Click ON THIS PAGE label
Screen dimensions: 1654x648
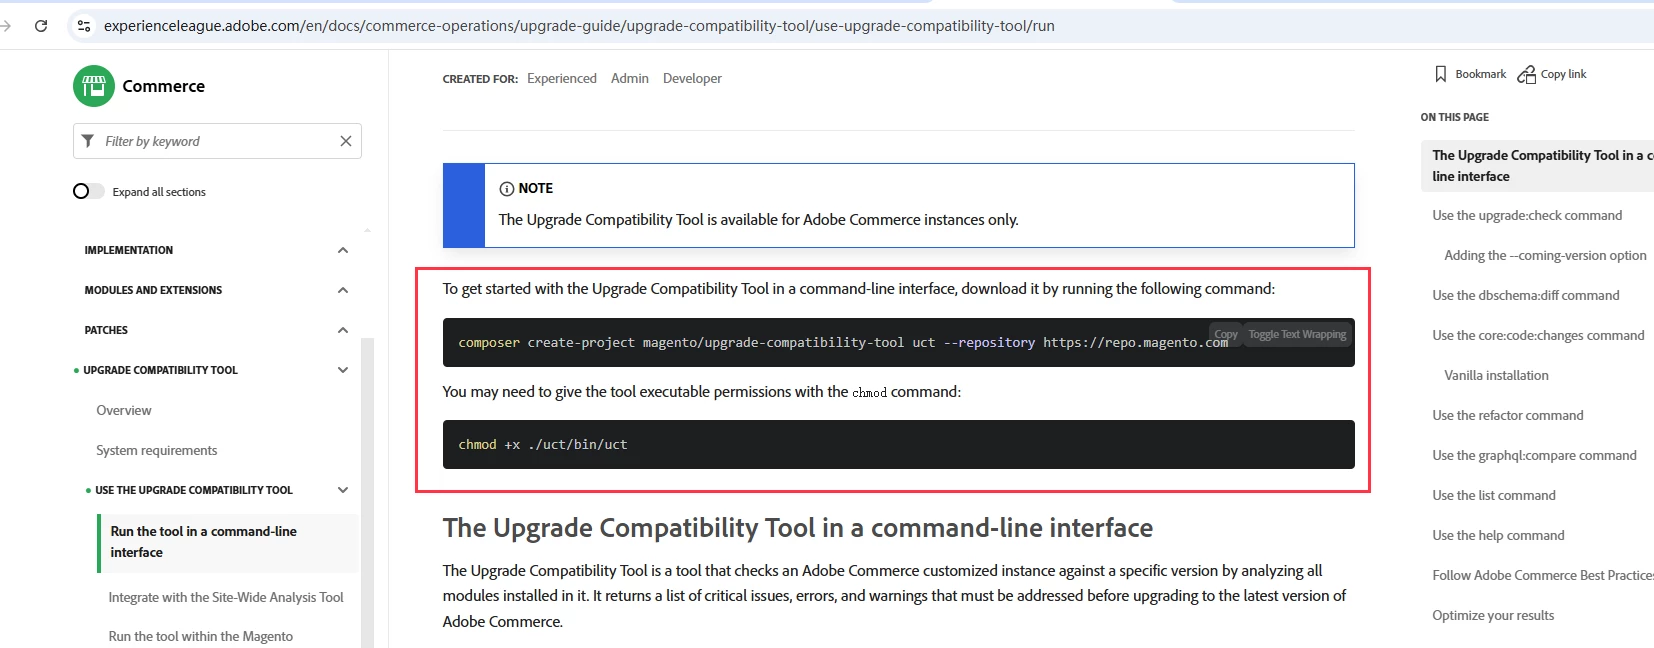(x=1455, y=117)
